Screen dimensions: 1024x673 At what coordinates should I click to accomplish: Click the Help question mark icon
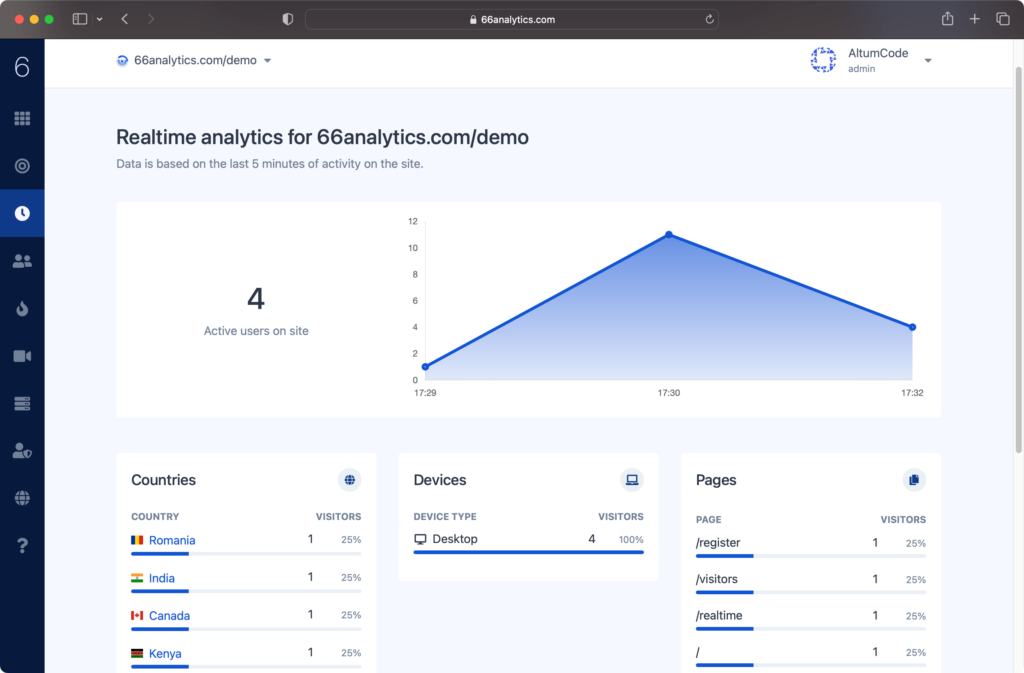(22, 545)
